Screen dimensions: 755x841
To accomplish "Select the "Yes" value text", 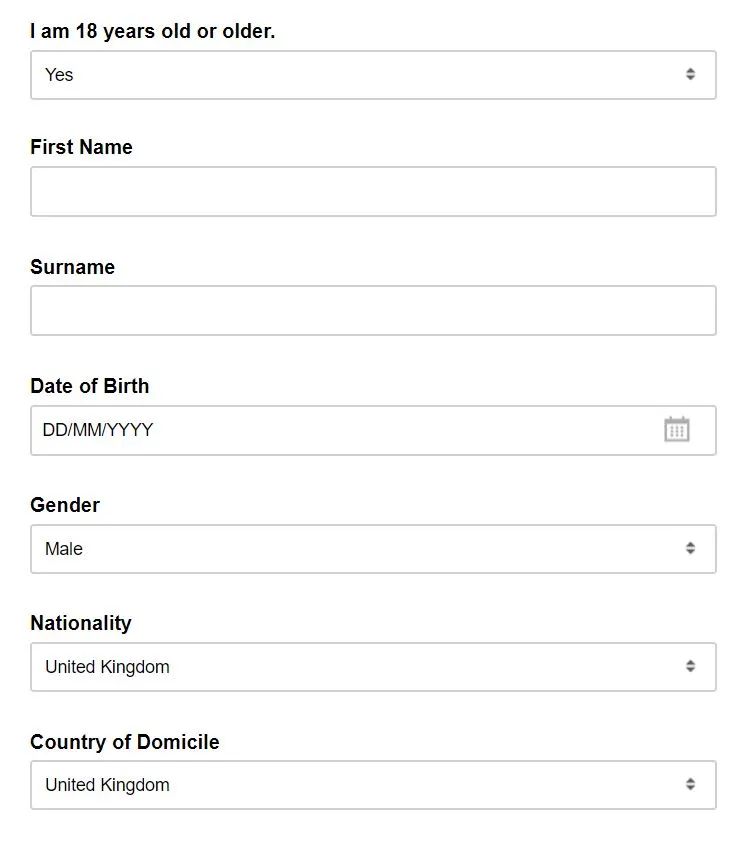I will point(59,75).
